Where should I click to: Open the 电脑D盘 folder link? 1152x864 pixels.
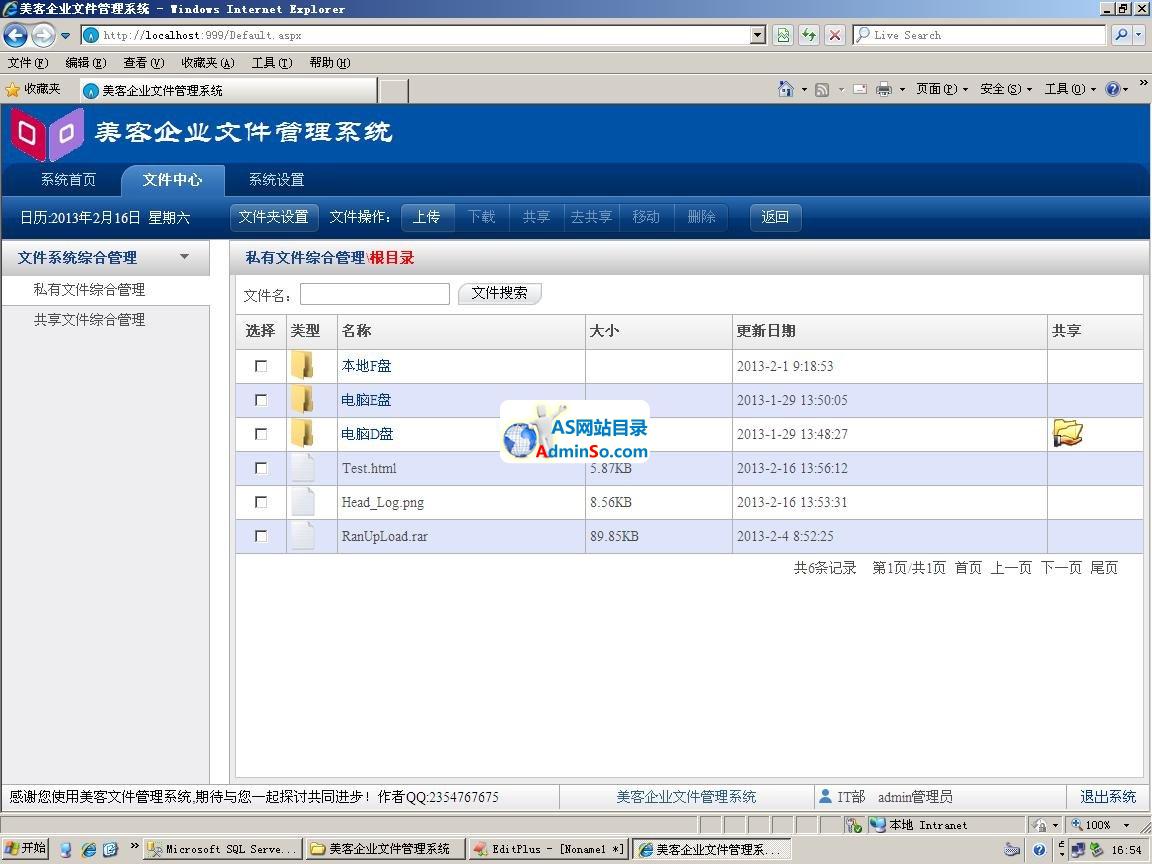[367, 434]
